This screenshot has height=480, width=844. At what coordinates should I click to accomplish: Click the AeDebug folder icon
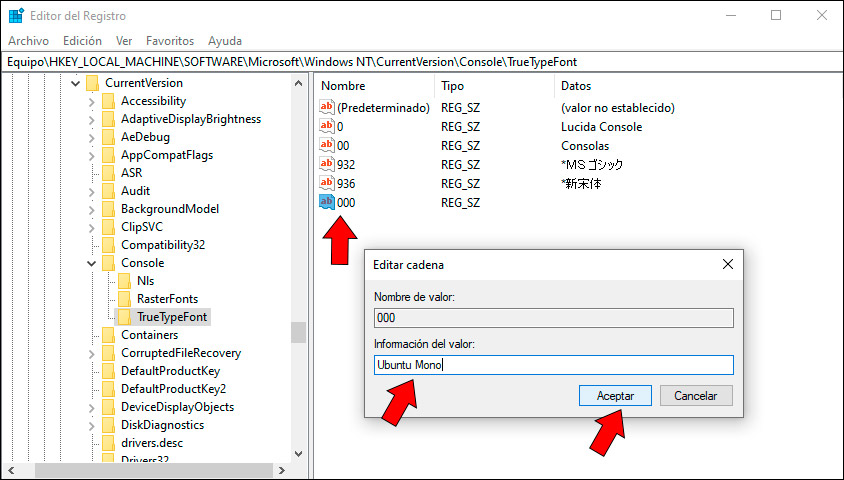point(108,137)
